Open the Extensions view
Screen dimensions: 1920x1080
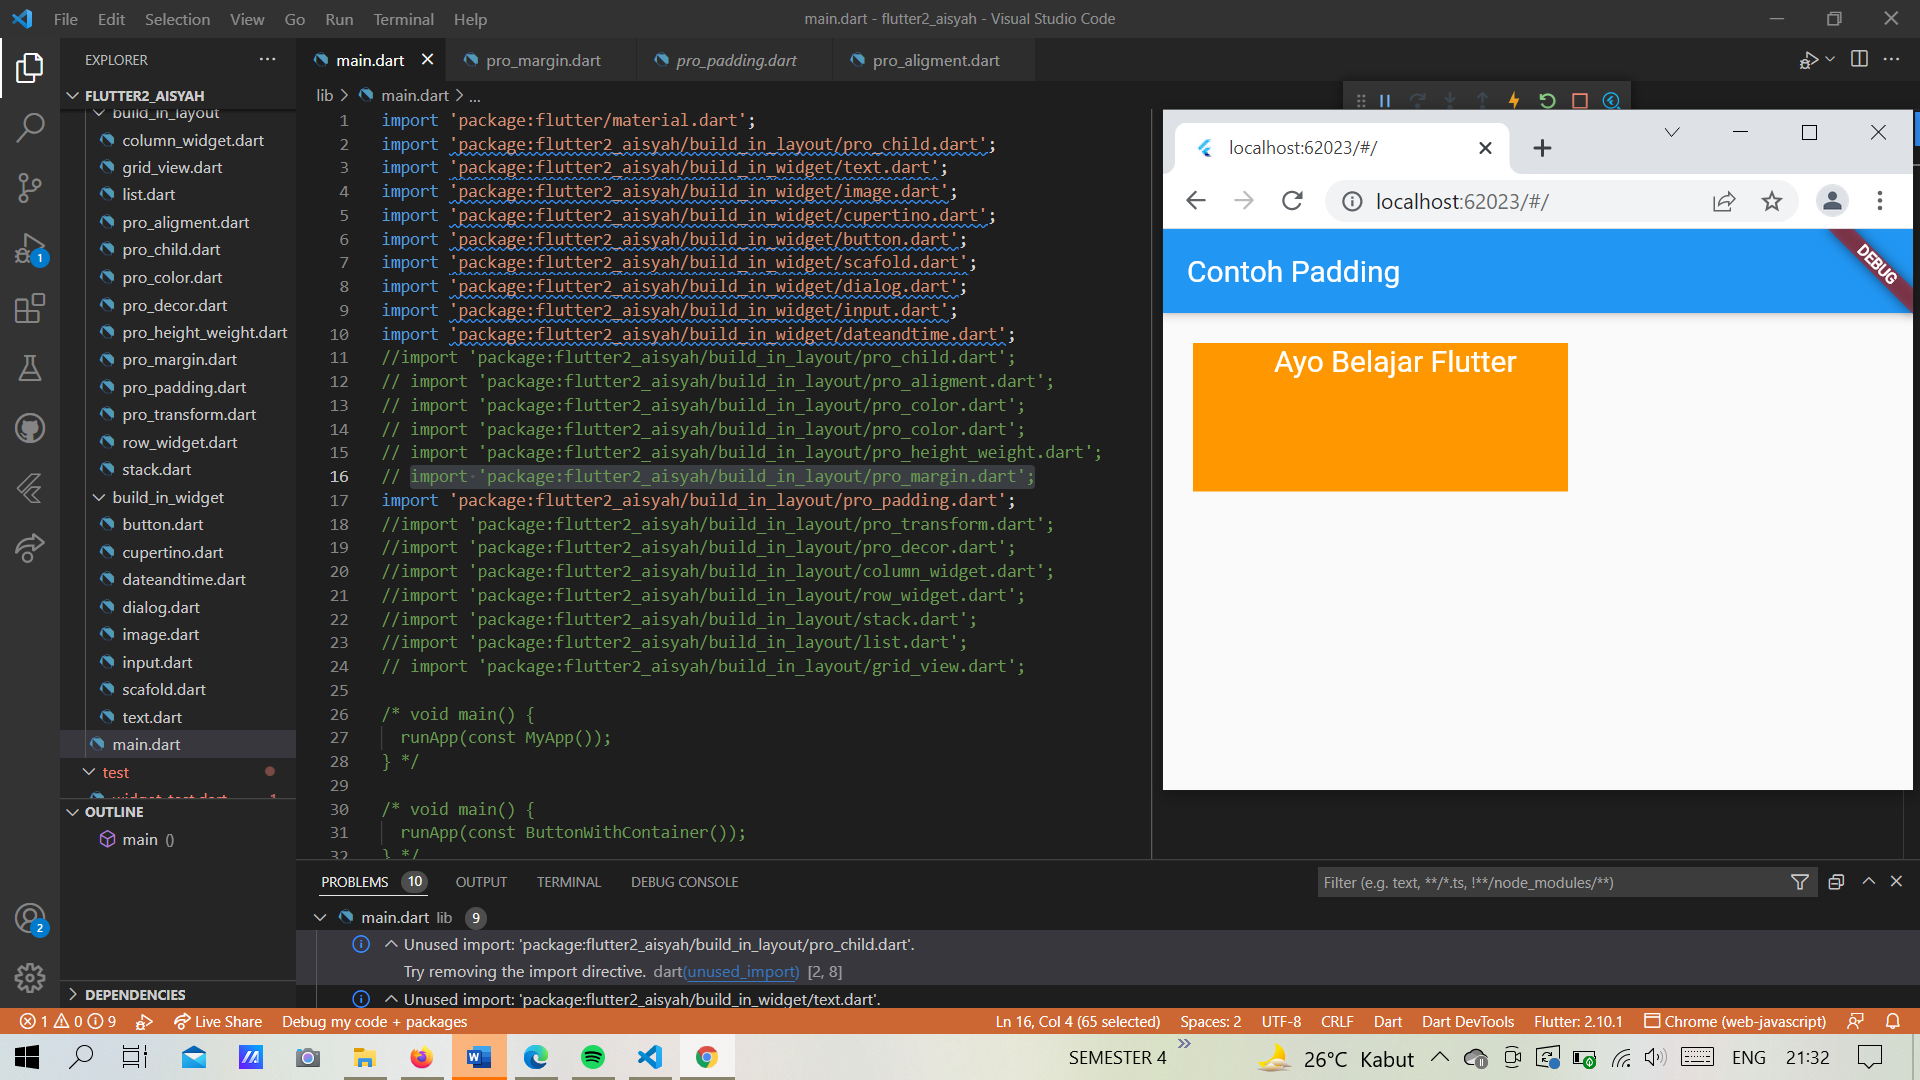[x=30, y=308]
